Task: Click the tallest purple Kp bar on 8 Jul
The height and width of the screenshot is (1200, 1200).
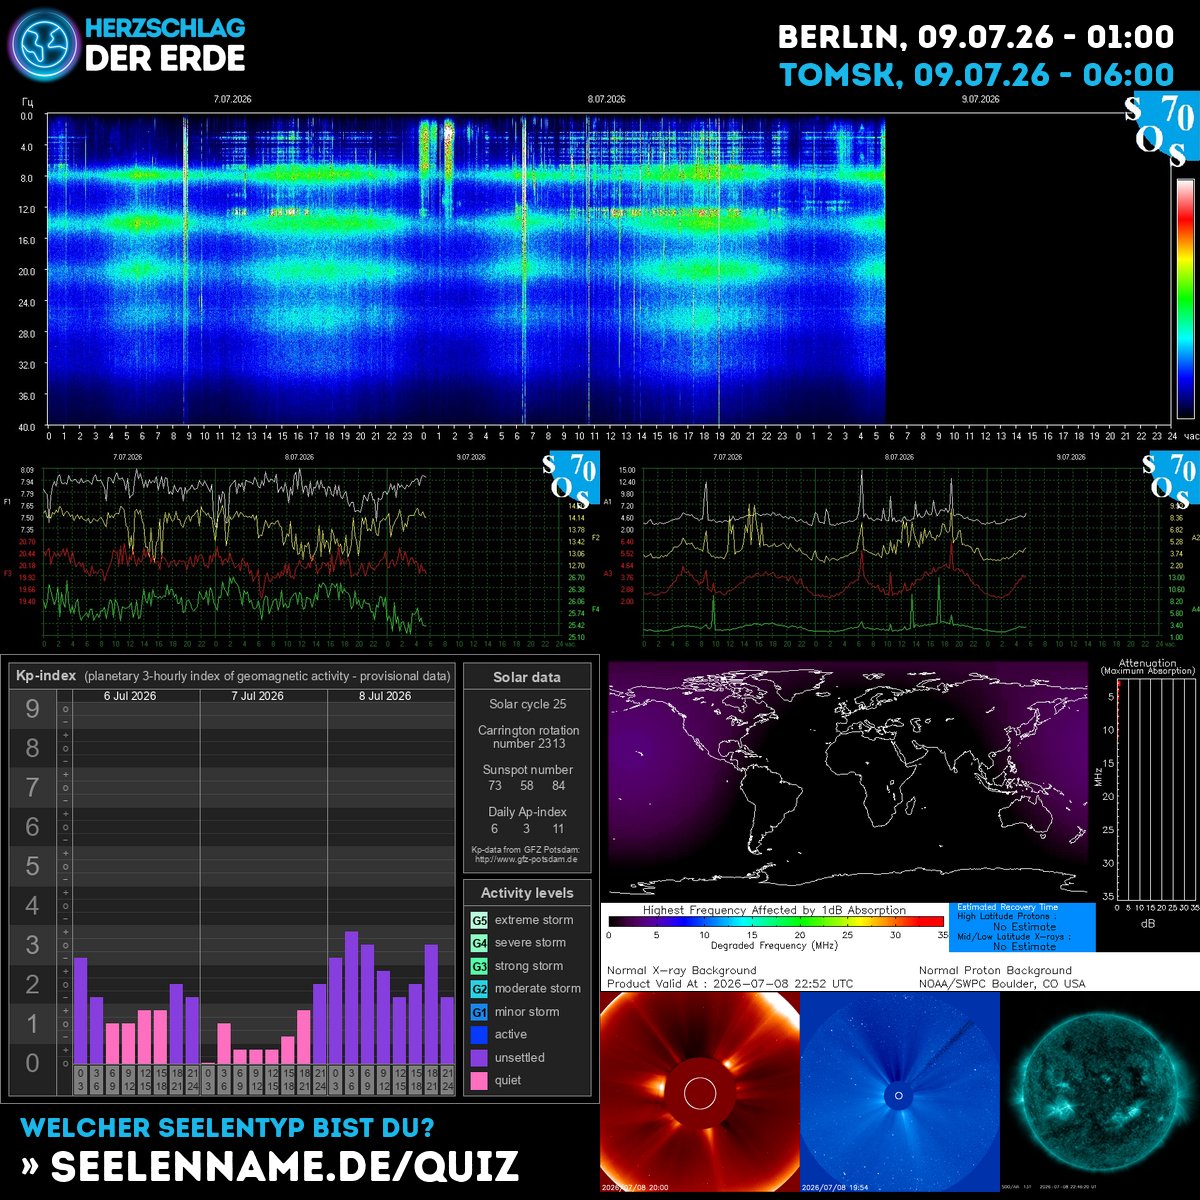Action: [352, 998]
